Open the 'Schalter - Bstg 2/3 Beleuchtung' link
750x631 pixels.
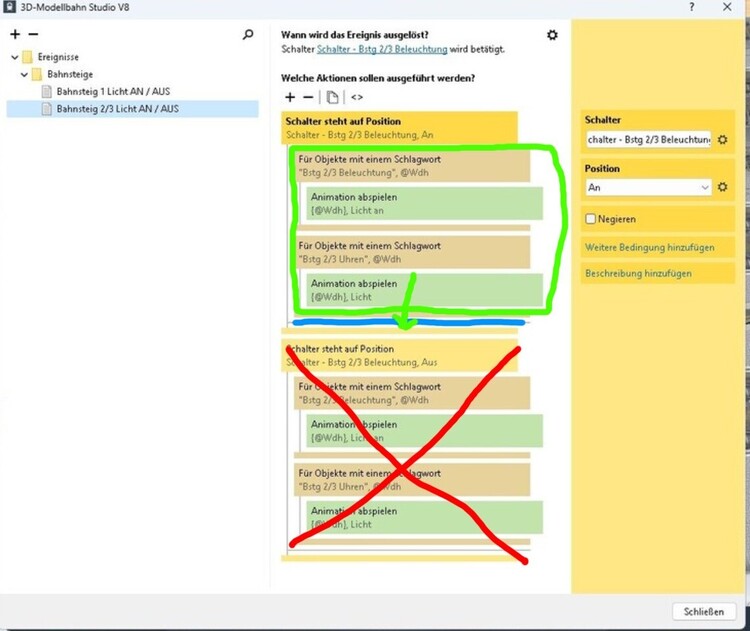tap(382, 49)
